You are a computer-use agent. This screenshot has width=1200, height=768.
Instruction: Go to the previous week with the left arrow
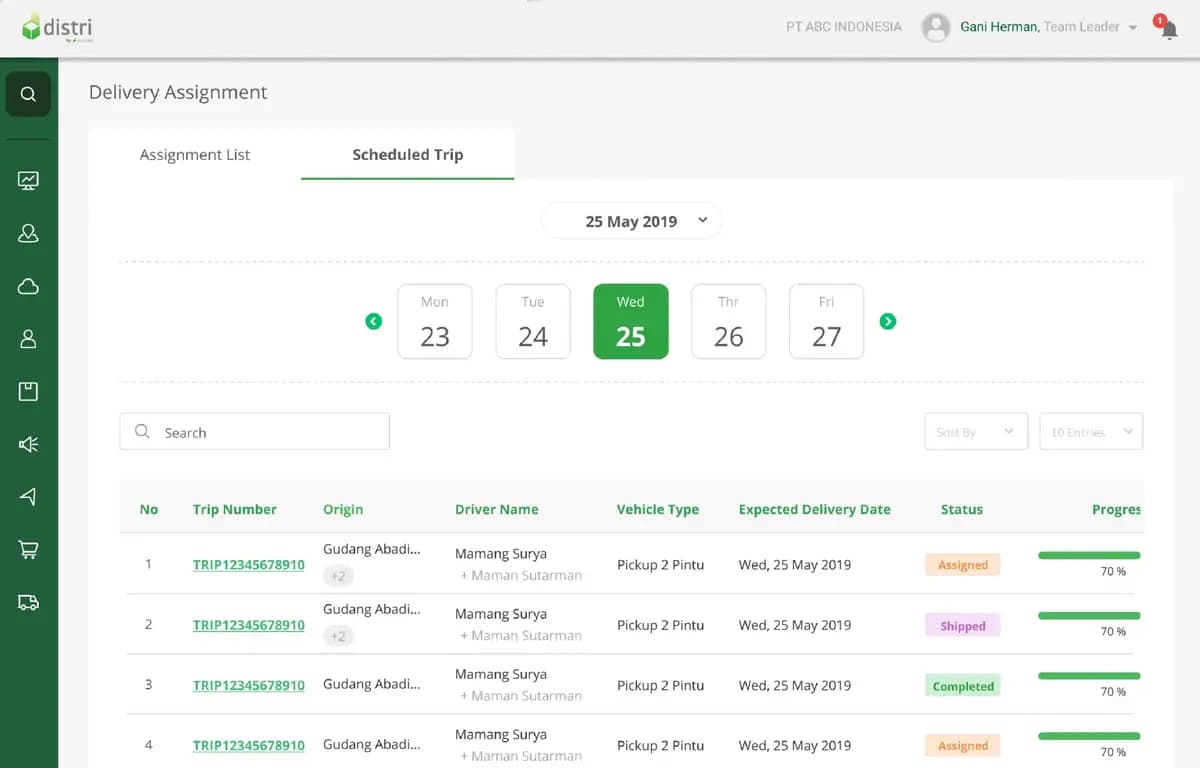coord(374,321)
